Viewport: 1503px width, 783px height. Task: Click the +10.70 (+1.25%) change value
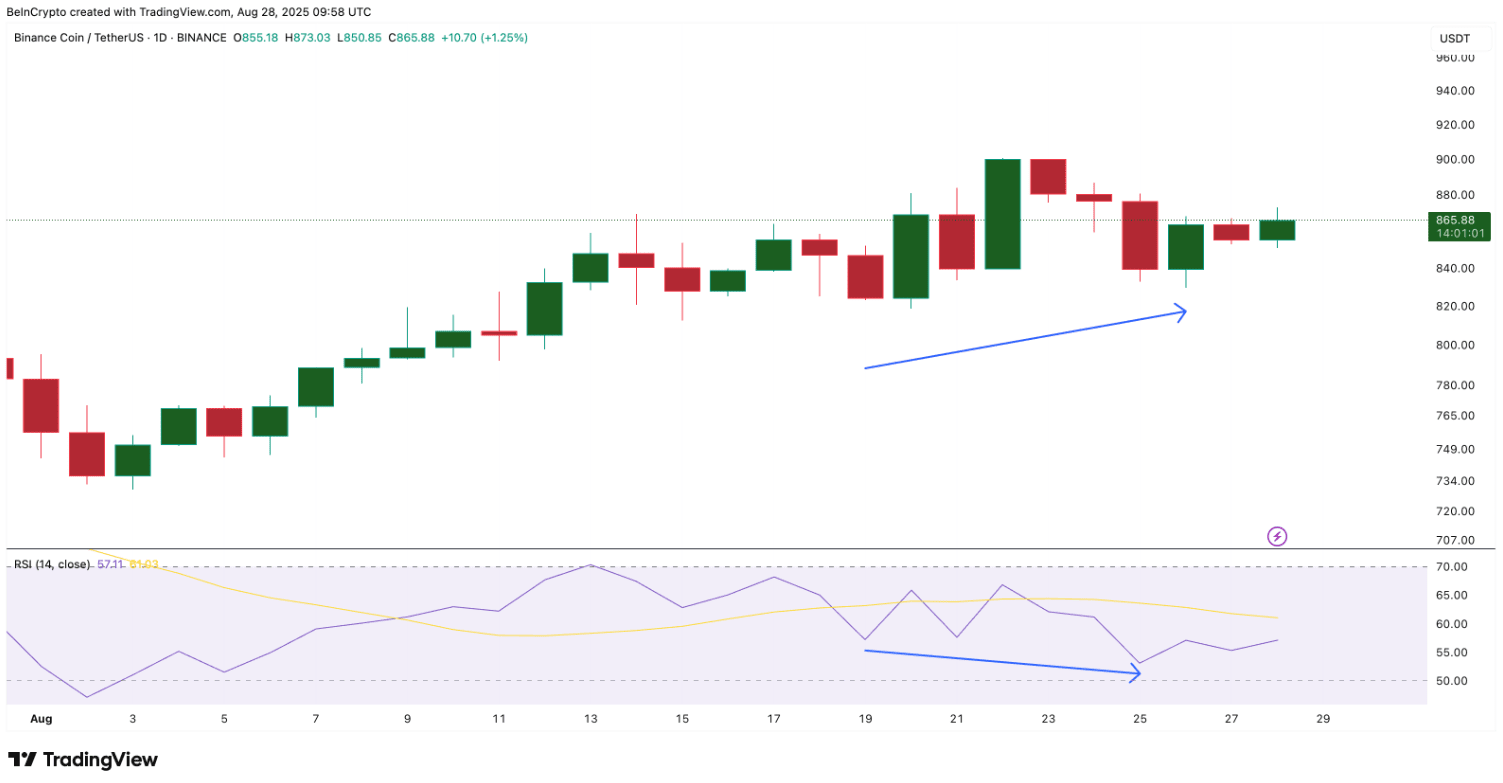(x=487, y=38)
